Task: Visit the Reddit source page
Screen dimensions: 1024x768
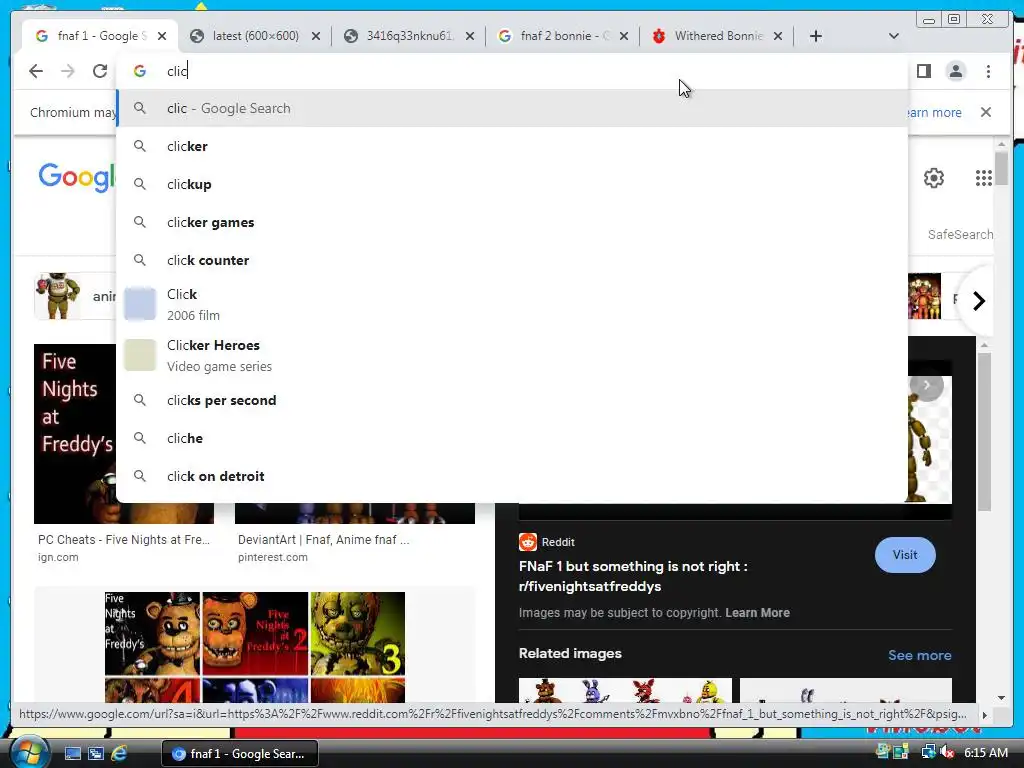Action: pos(904,555)
